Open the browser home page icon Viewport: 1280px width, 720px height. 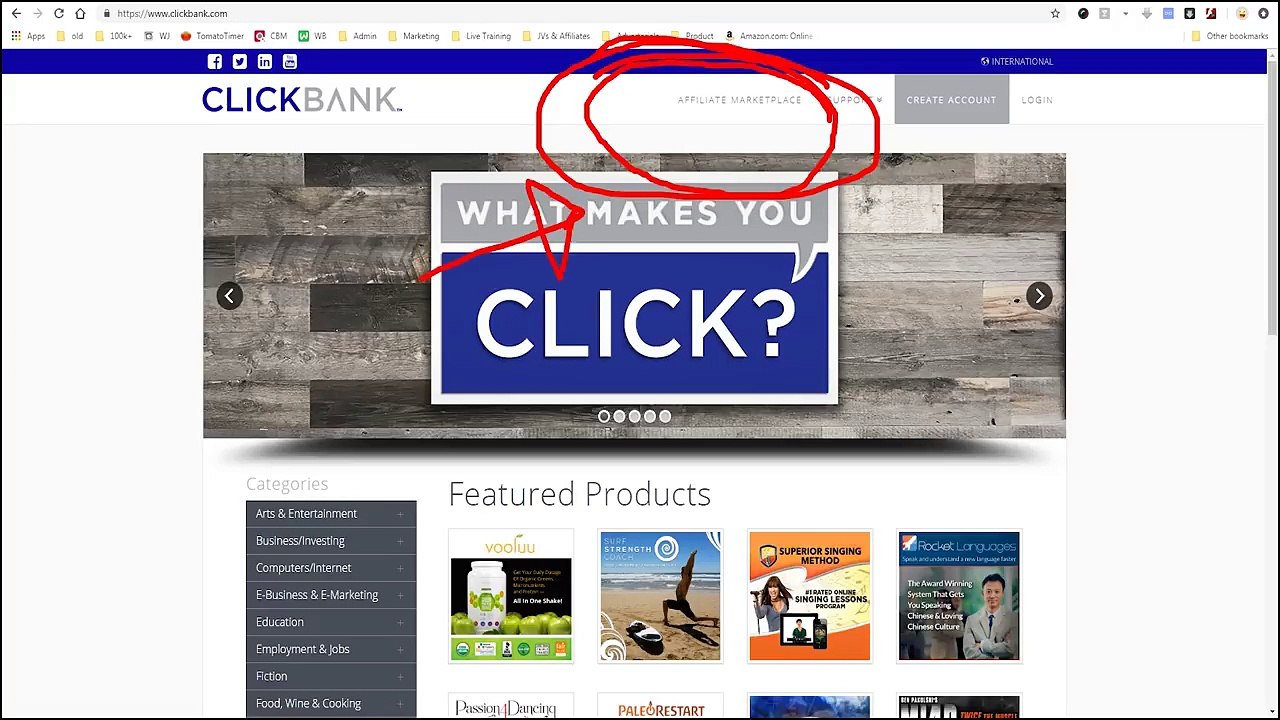pos(81,14)
